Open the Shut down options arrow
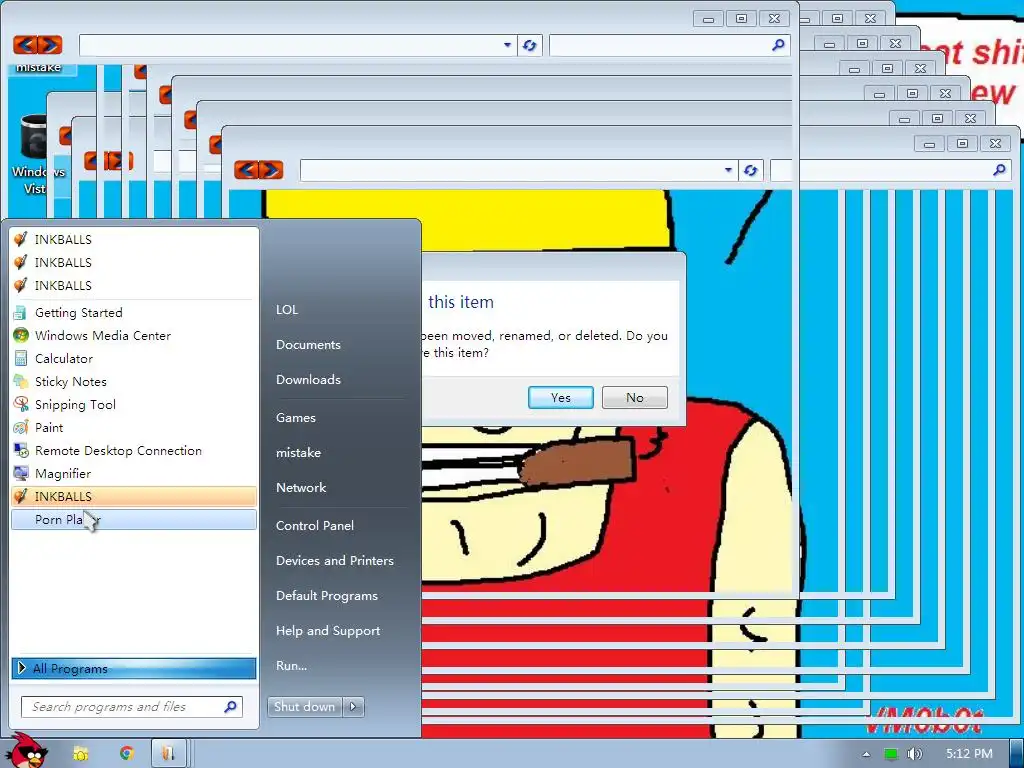 pos(353,707)
